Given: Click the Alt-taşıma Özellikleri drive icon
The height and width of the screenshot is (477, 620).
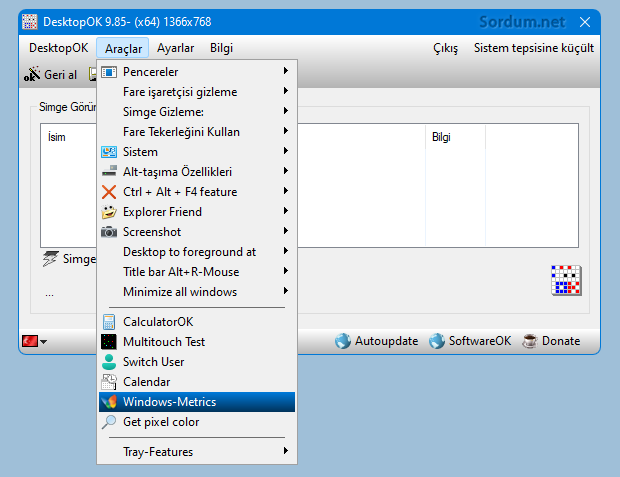Looking at the screenshot, I should pyautogui.click(x=109, y=171).
